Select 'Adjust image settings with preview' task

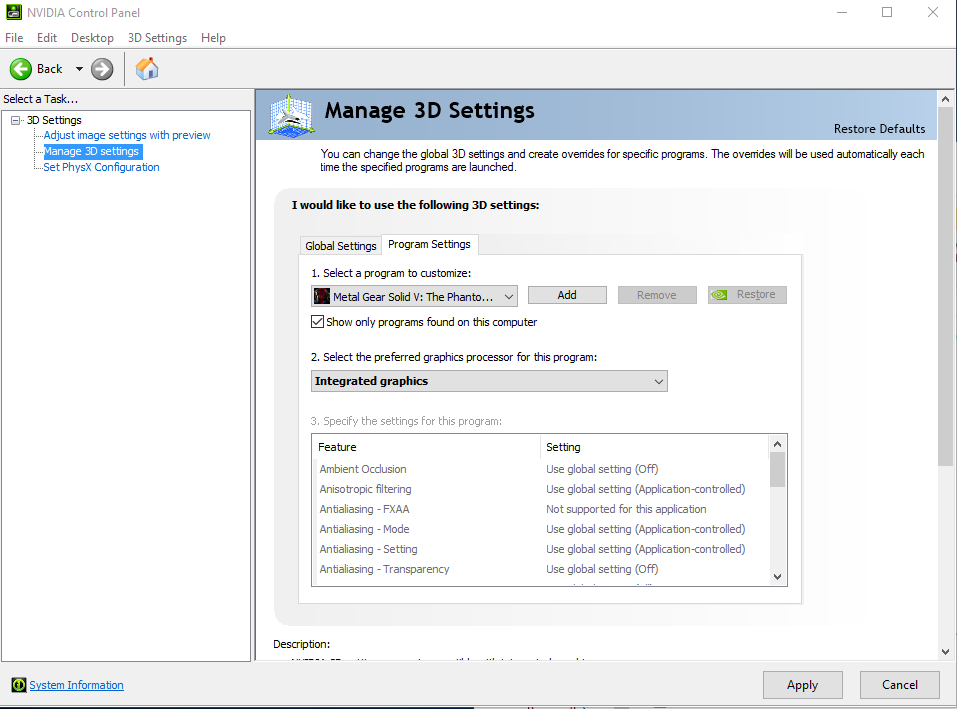[127, 135]
